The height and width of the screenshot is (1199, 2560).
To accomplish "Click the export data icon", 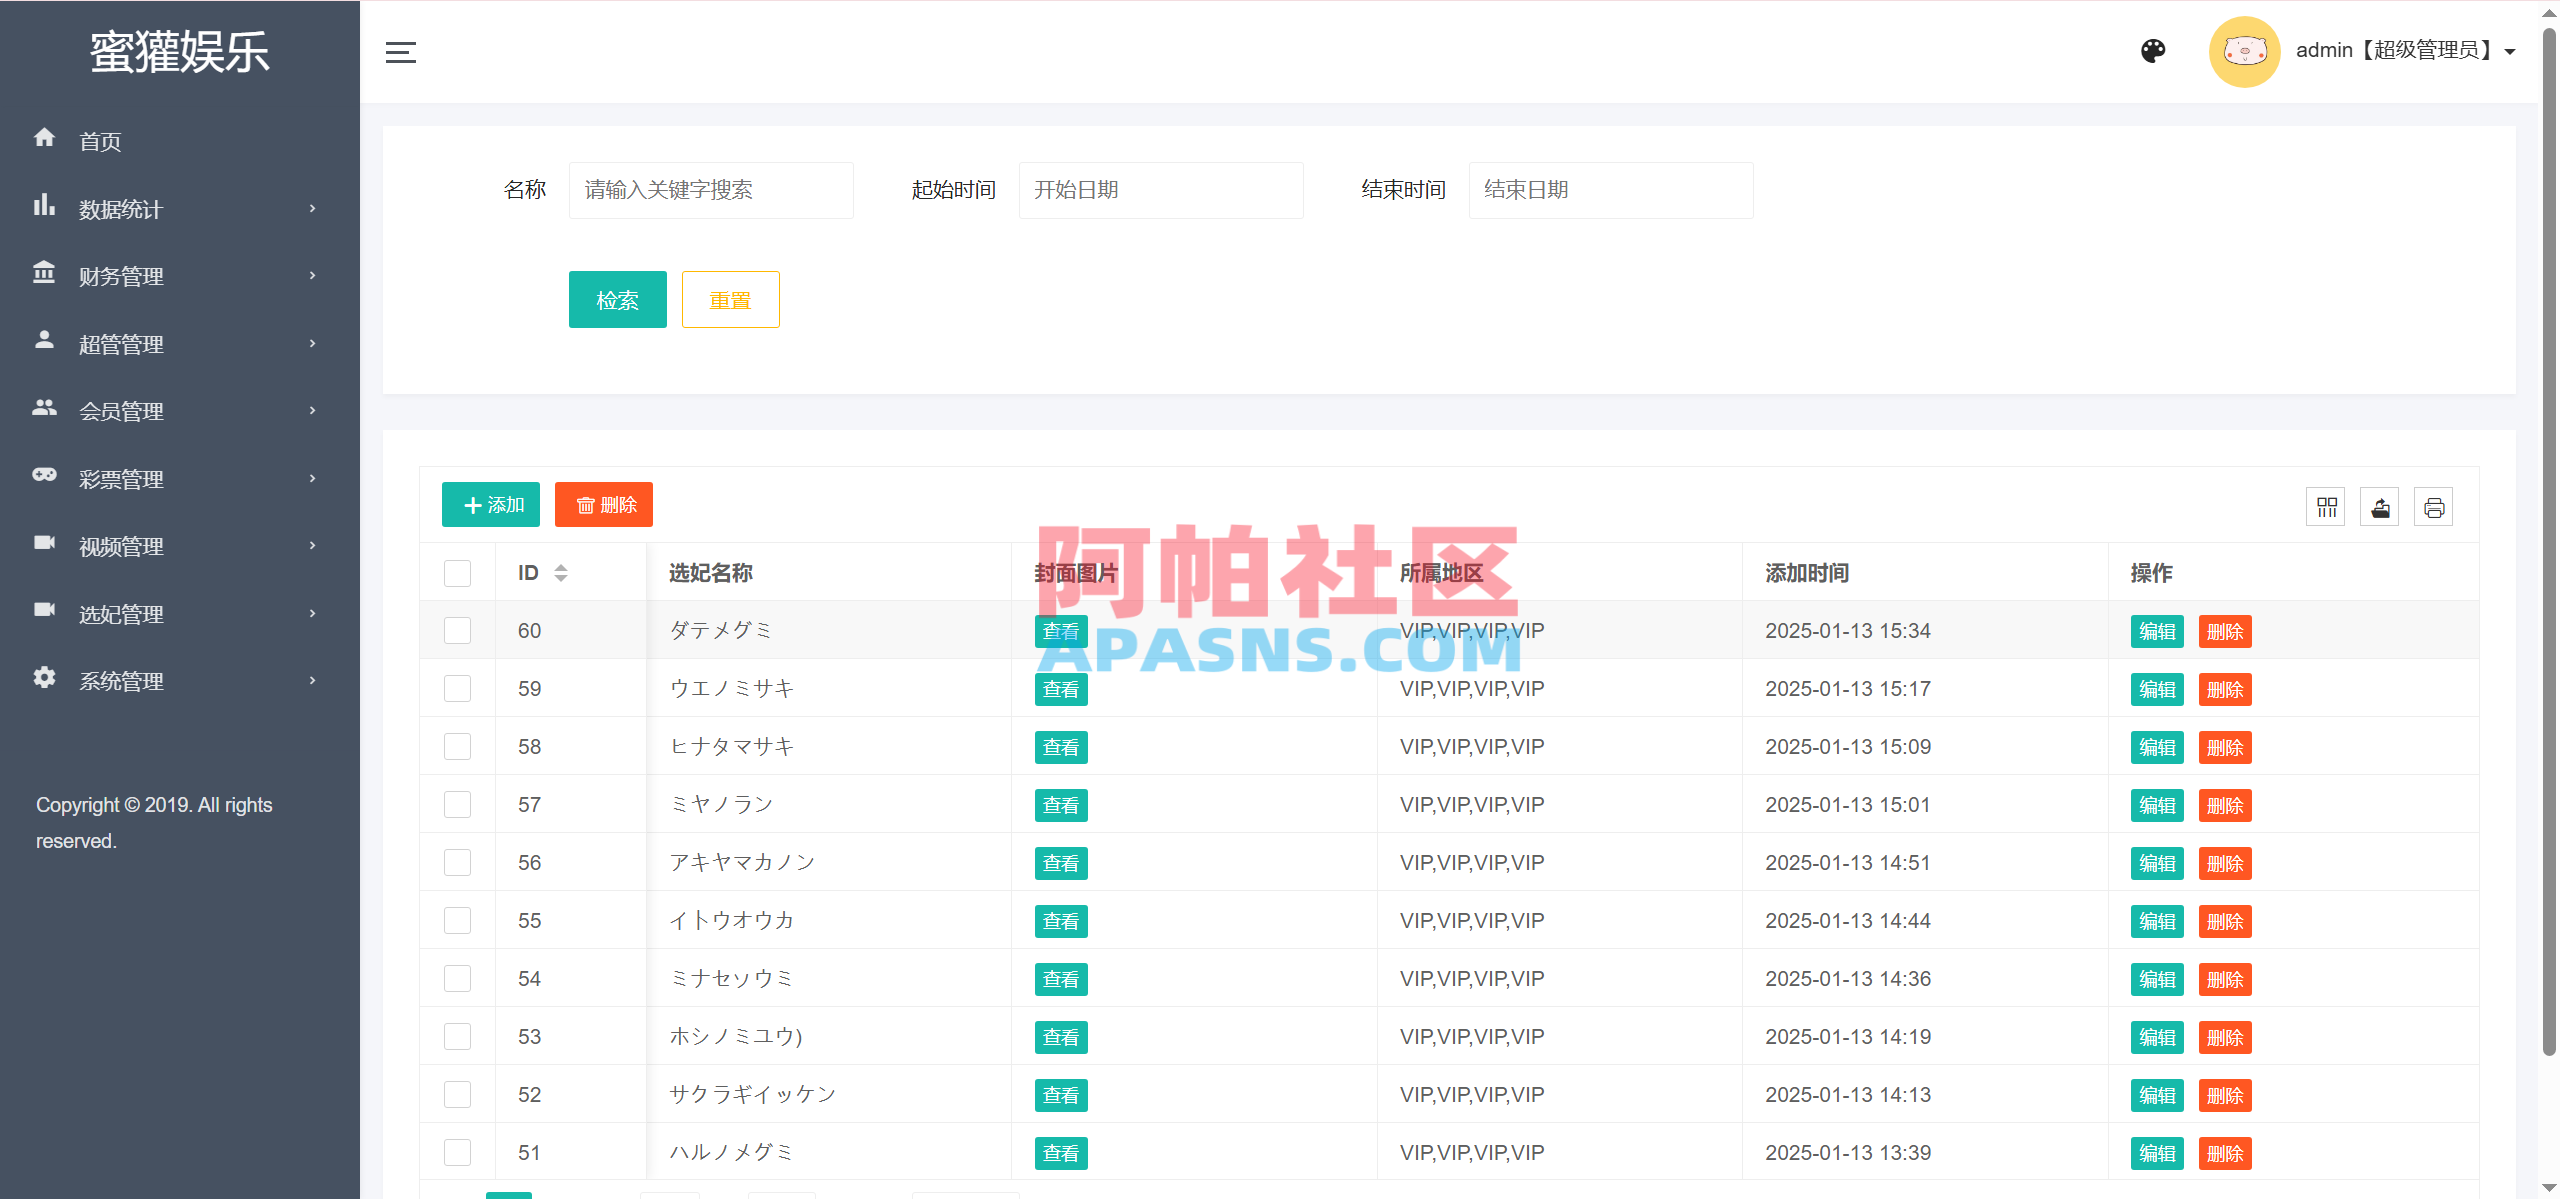I will tap(2380, 506).
